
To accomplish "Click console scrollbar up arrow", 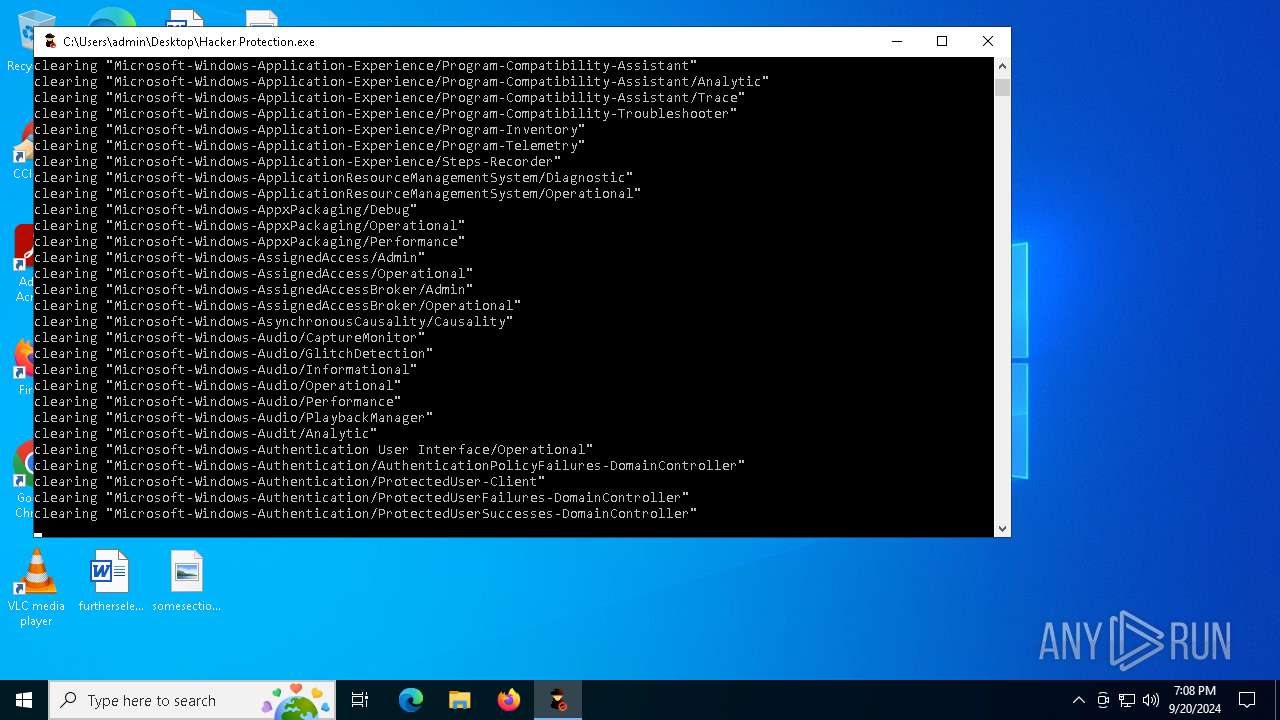I will tap(1002, 66).
